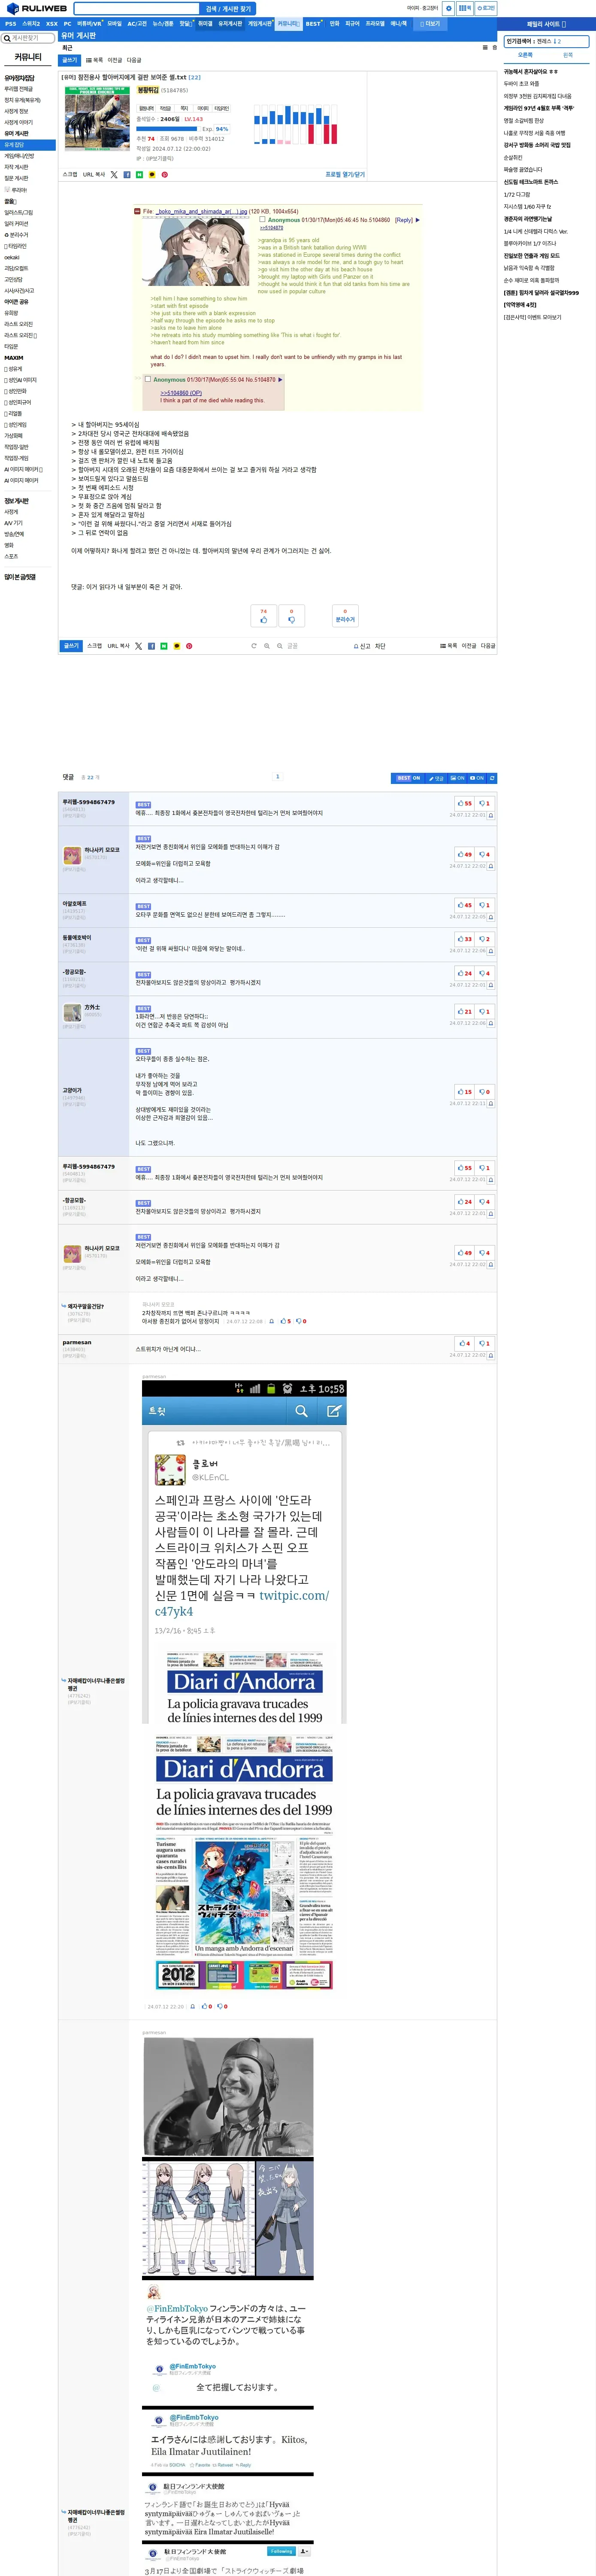Report bell icon on the parmesan comment

pyautogui.click(x=490, y=1355)
